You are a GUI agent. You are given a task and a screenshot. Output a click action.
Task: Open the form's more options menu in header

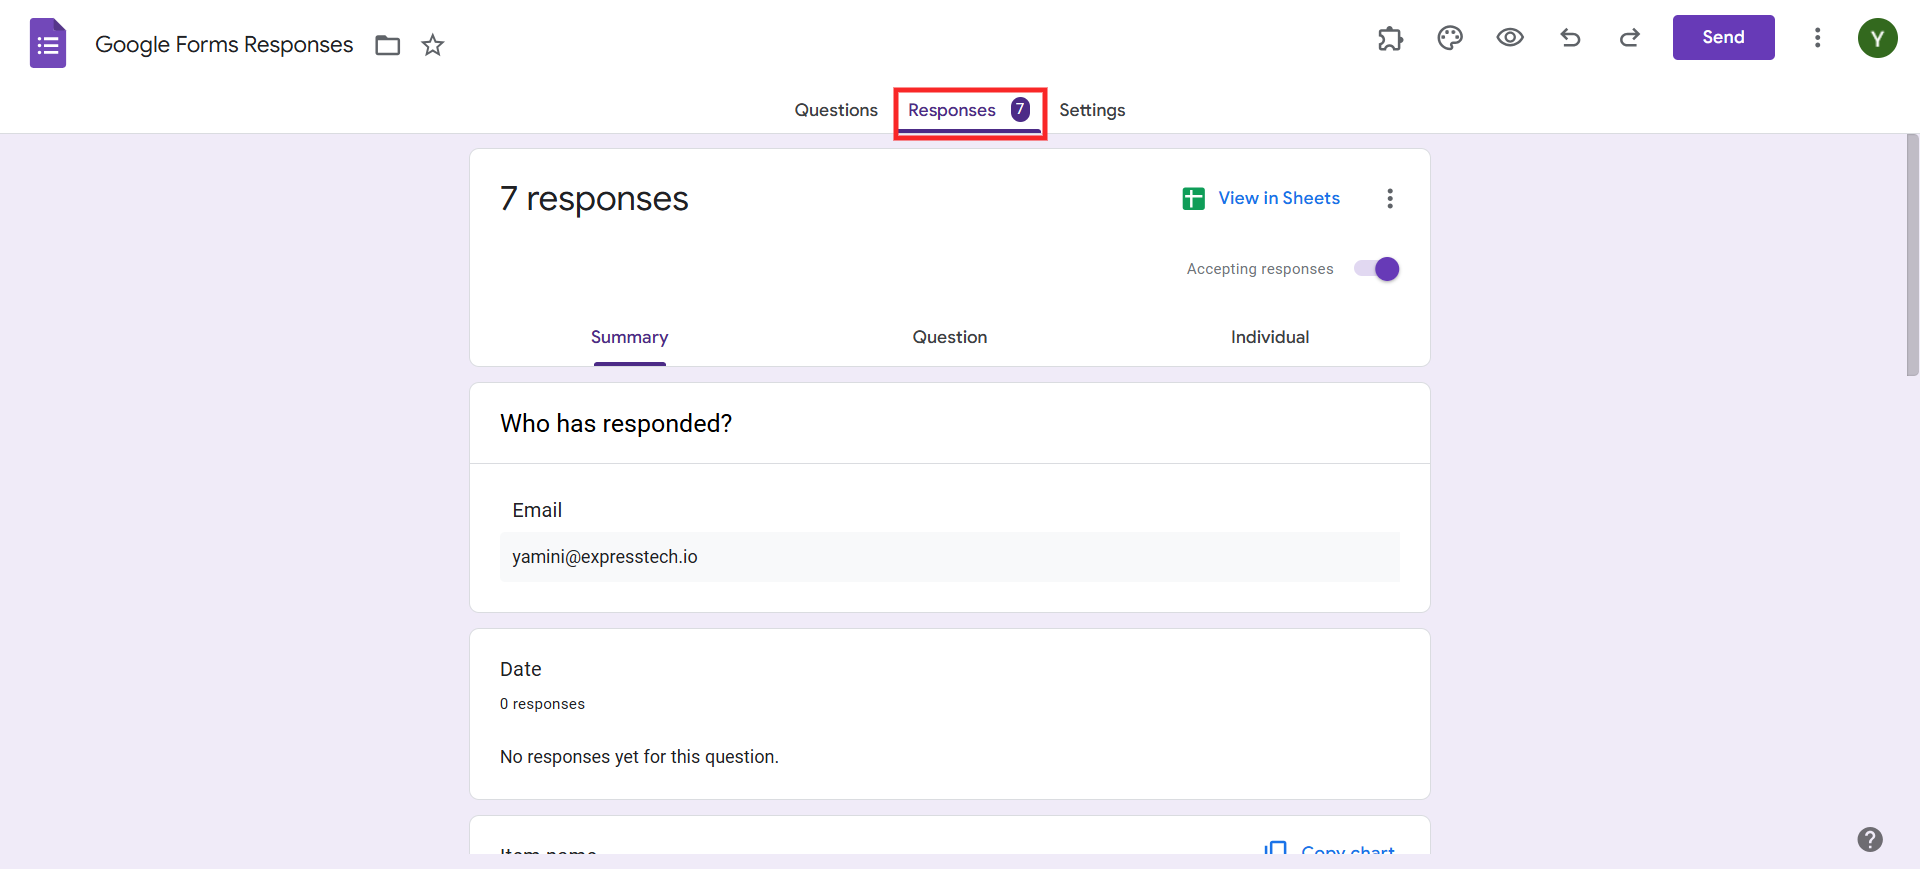click(1817, 38)
